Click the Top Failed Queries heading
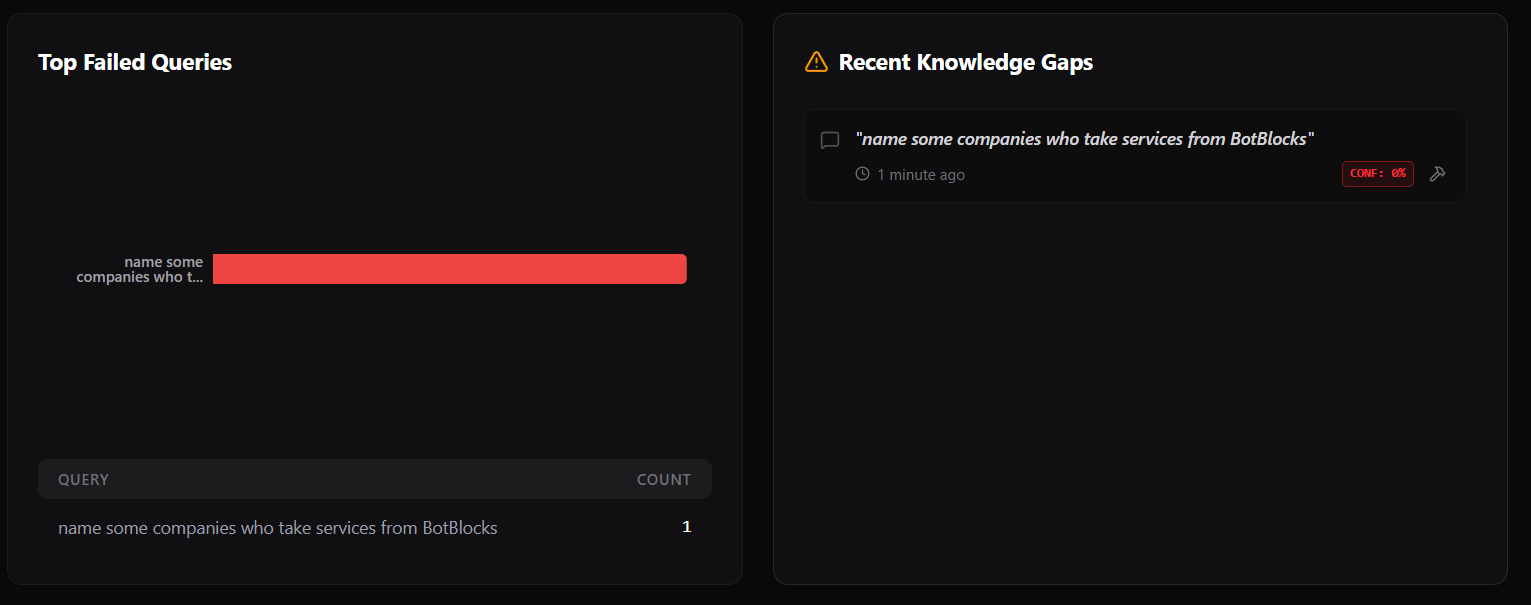Viewport: 1531px width, 605px height. click(135, 62)
